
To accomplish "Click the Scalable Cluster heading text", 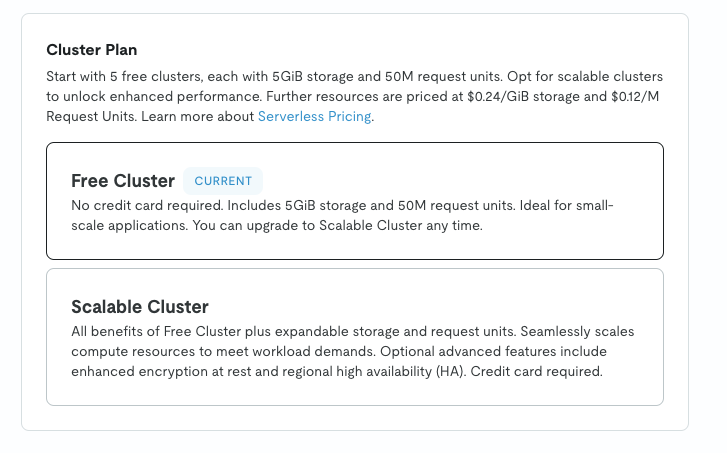I will click(140, 306).
